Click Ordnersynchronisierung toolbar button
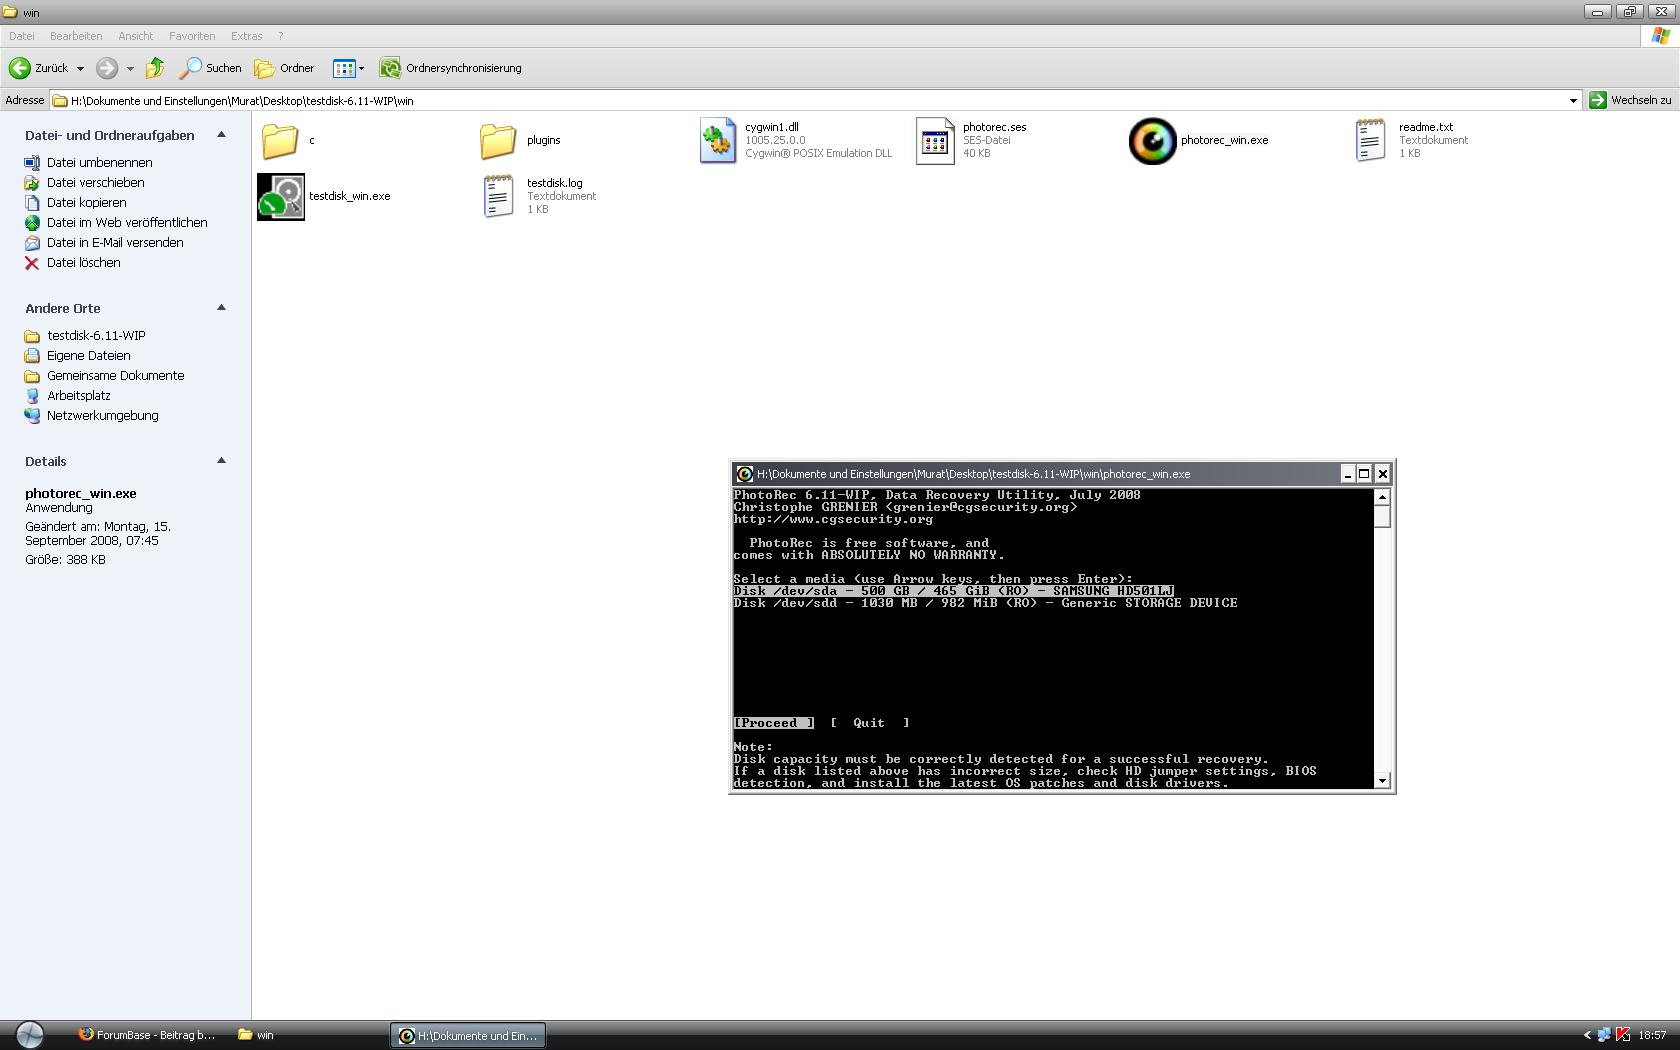Screen dimensions: 1680x1050 click(451, 68)
